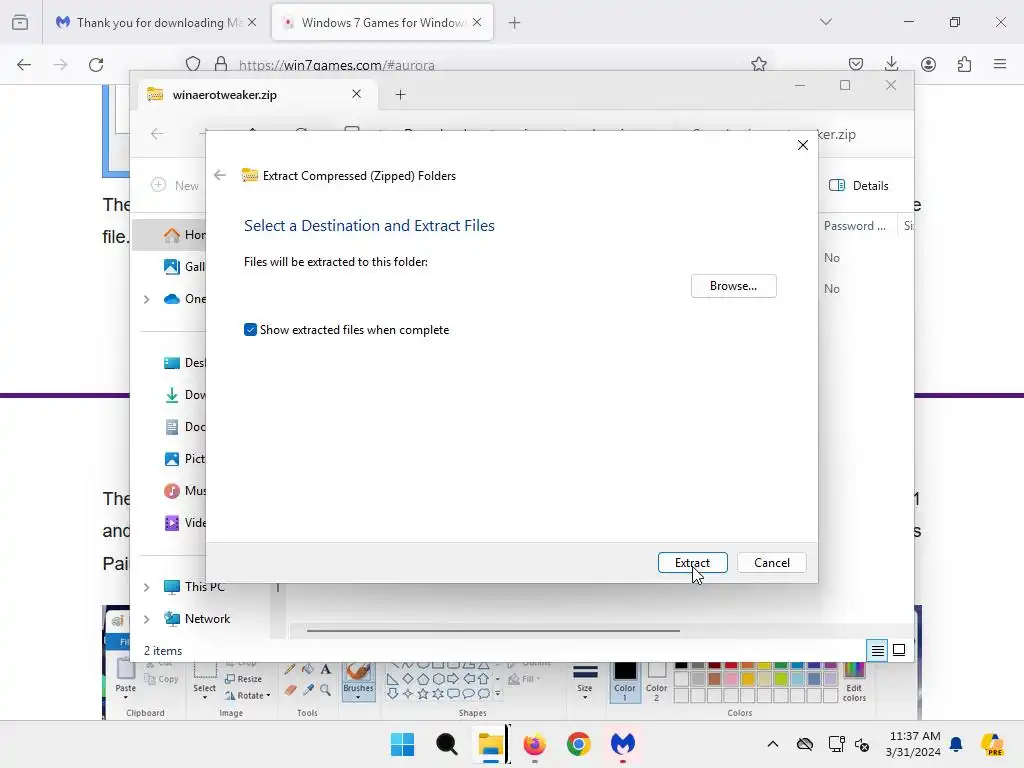Open Downloads folder in sidebar

coord(185,394)
